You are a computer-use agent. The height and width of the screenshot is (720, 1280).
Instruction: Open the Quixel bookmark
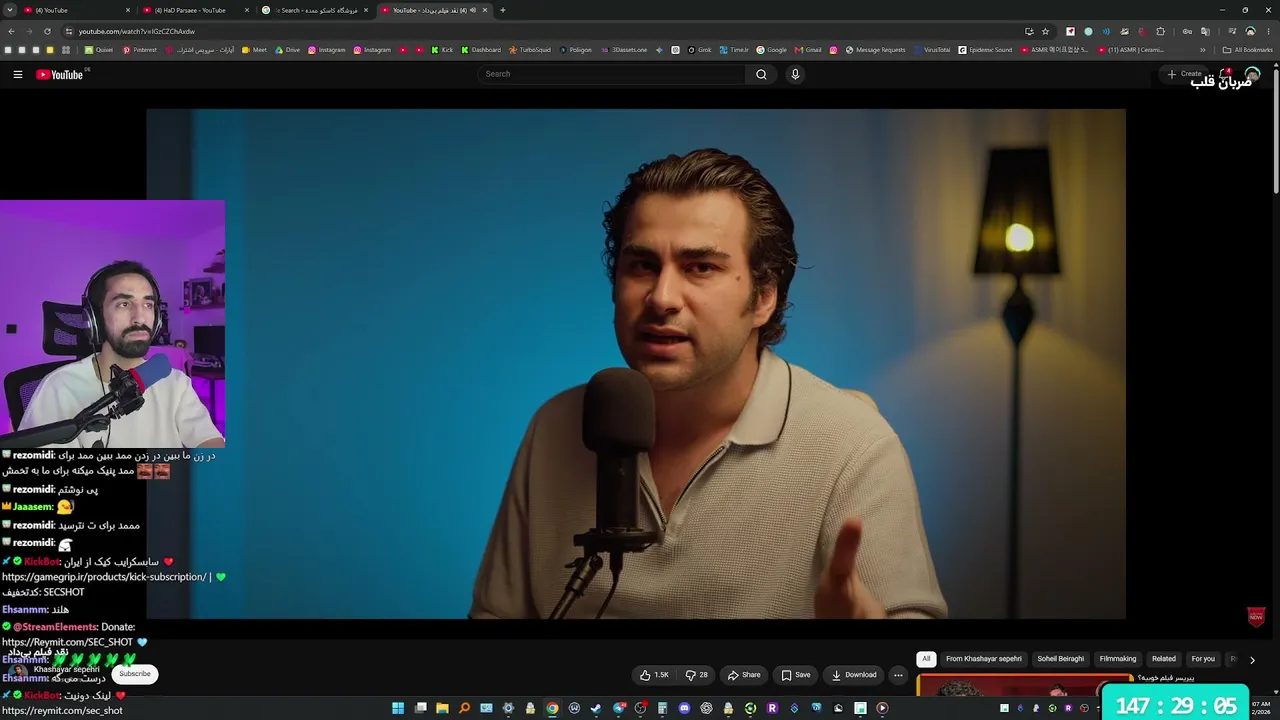click(99, 50)
